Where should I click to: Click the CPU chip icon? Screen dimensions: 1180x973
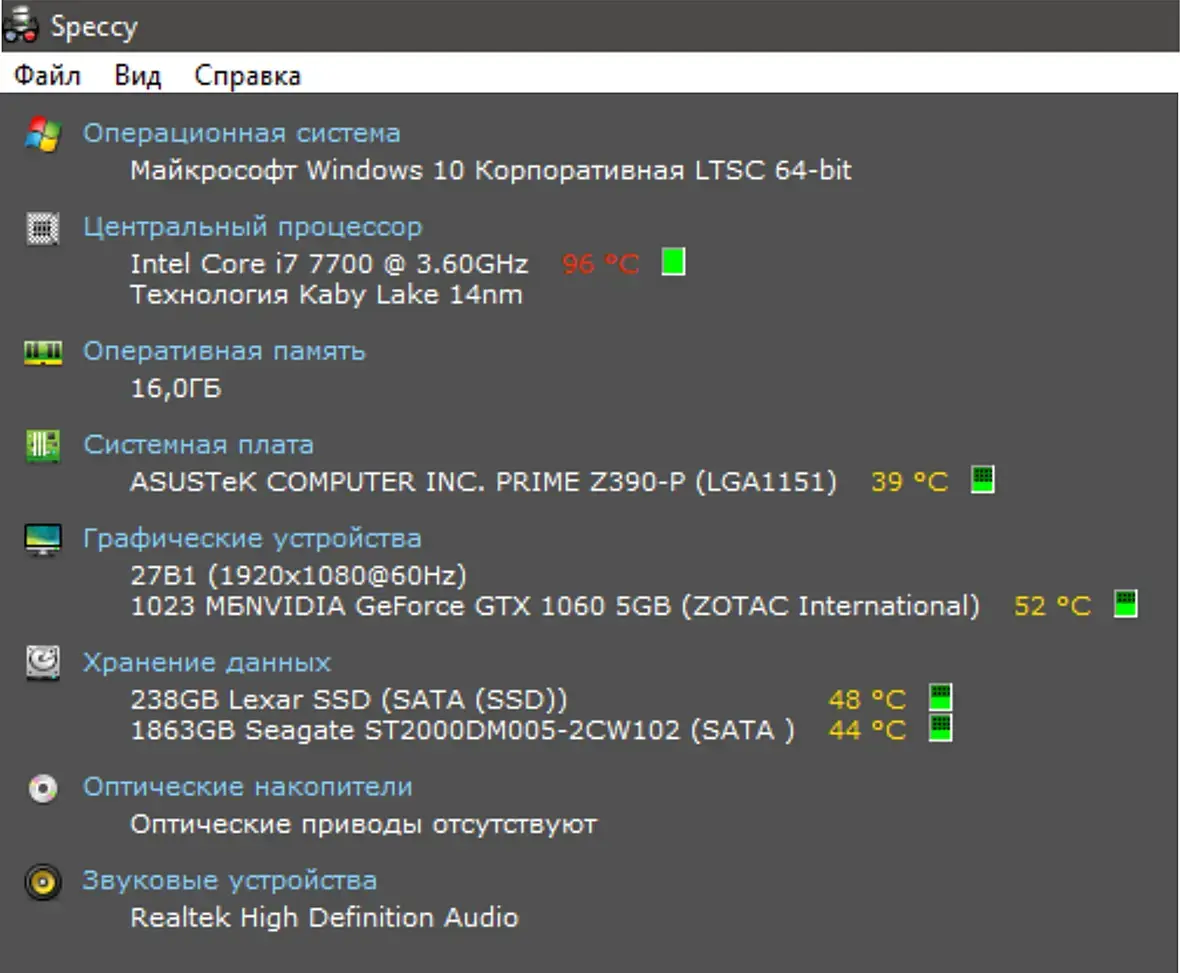pyautogui.click(x=43, y=228)
